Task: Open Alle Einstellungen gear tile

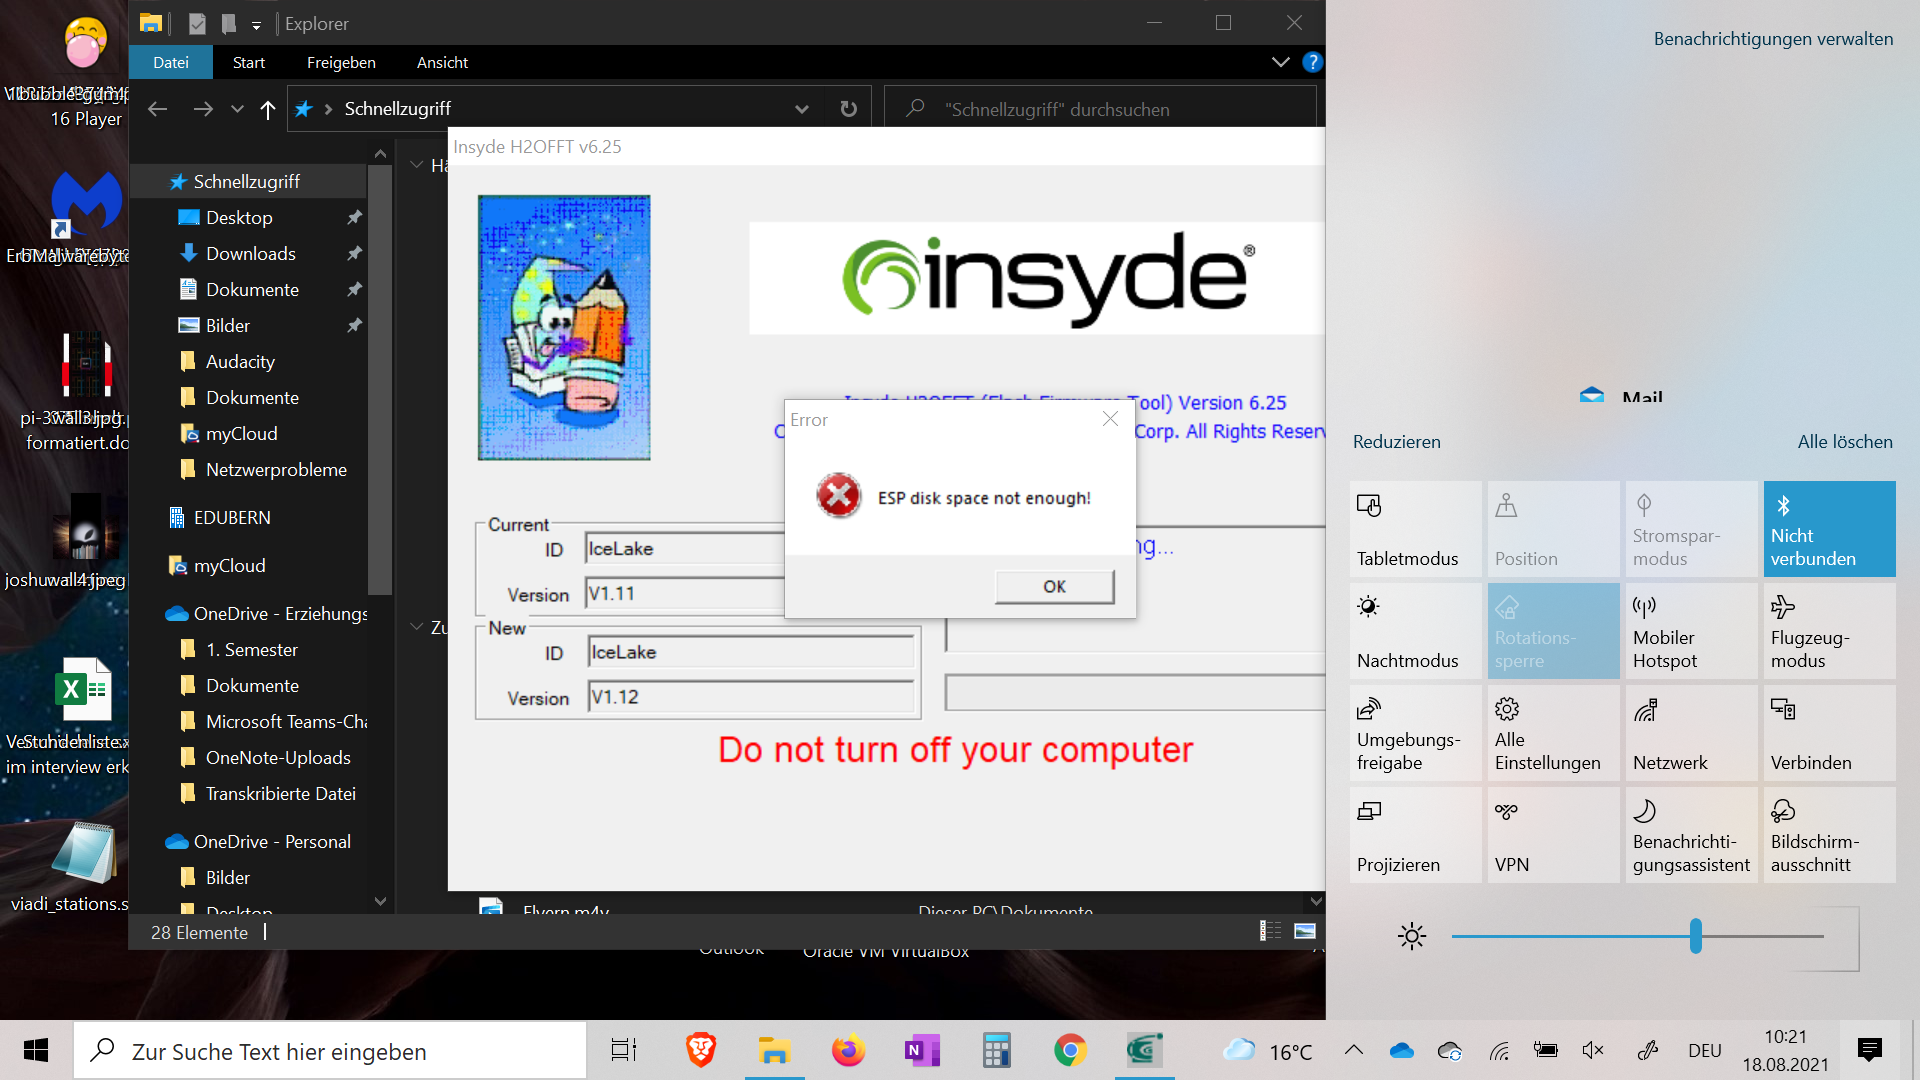Action: coord(1552,733)
